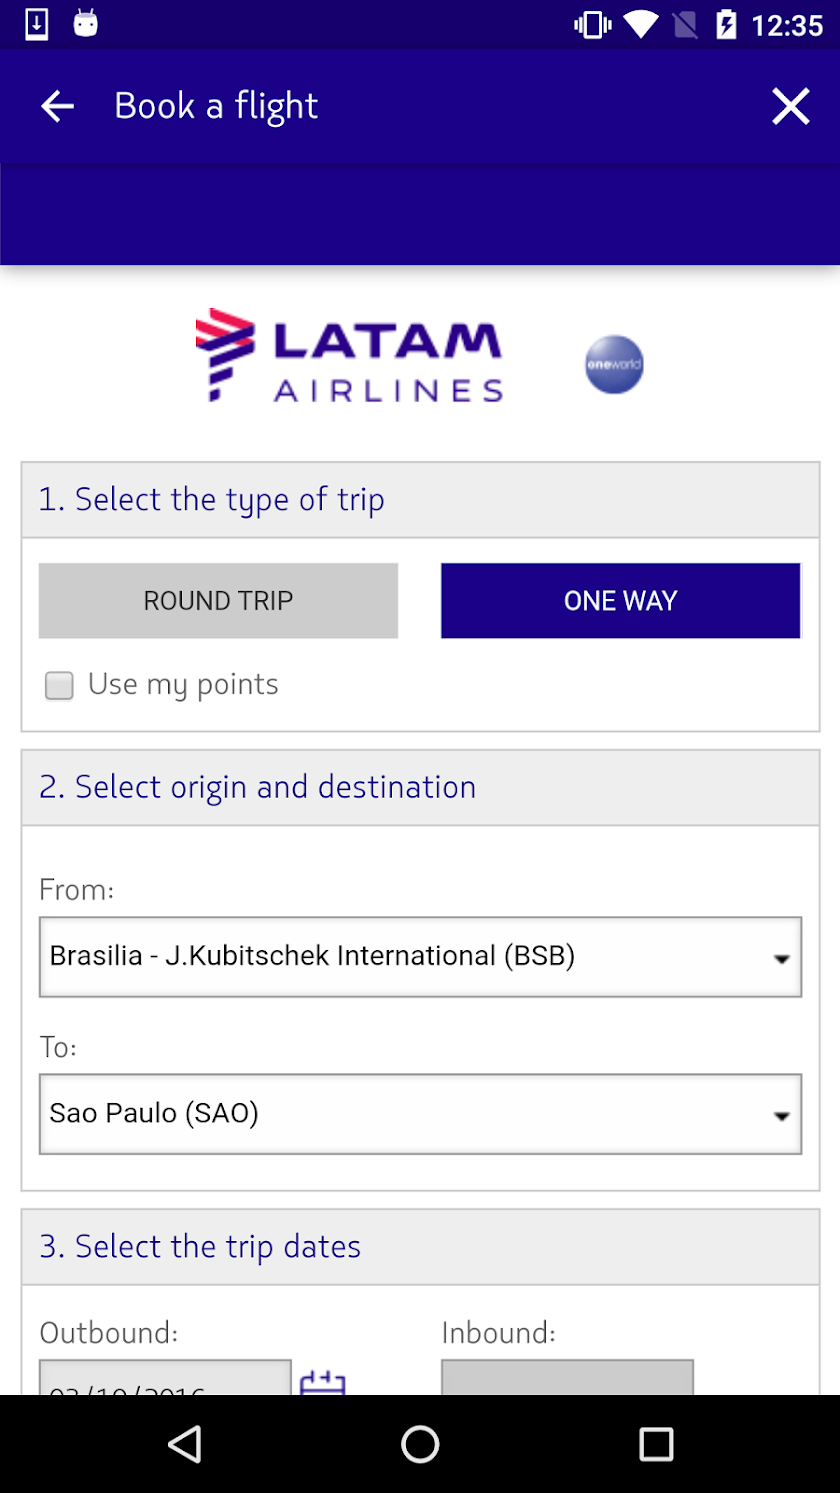Open the From airport dropdown

[x=420, y=957]
